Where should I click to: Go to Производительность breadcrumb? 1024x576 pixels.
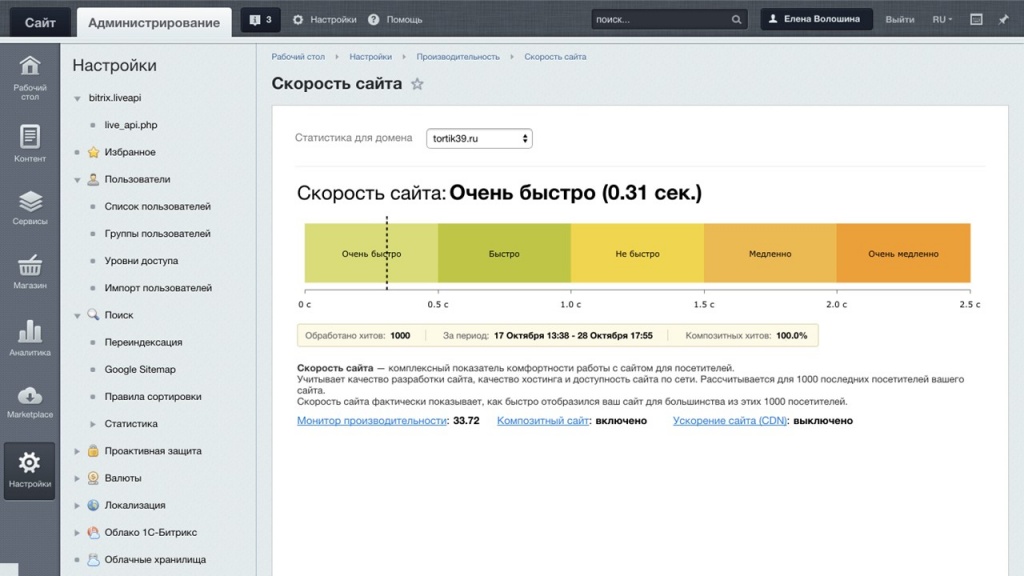[458, 57]
